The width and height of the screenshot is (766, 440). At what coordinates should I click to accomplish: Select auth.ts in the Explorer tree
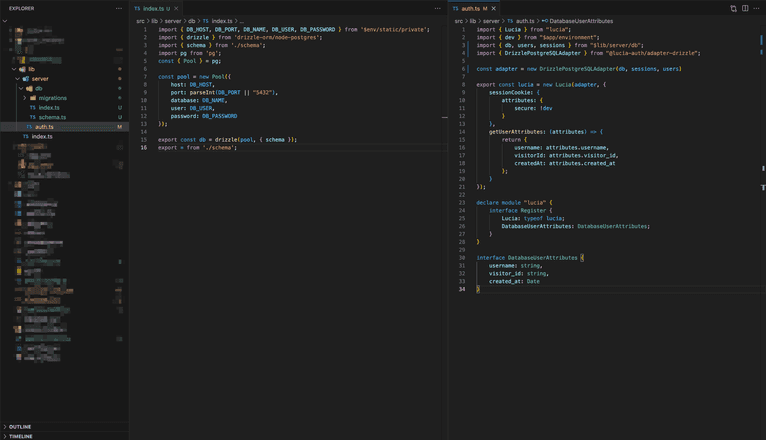click(45, 127)
